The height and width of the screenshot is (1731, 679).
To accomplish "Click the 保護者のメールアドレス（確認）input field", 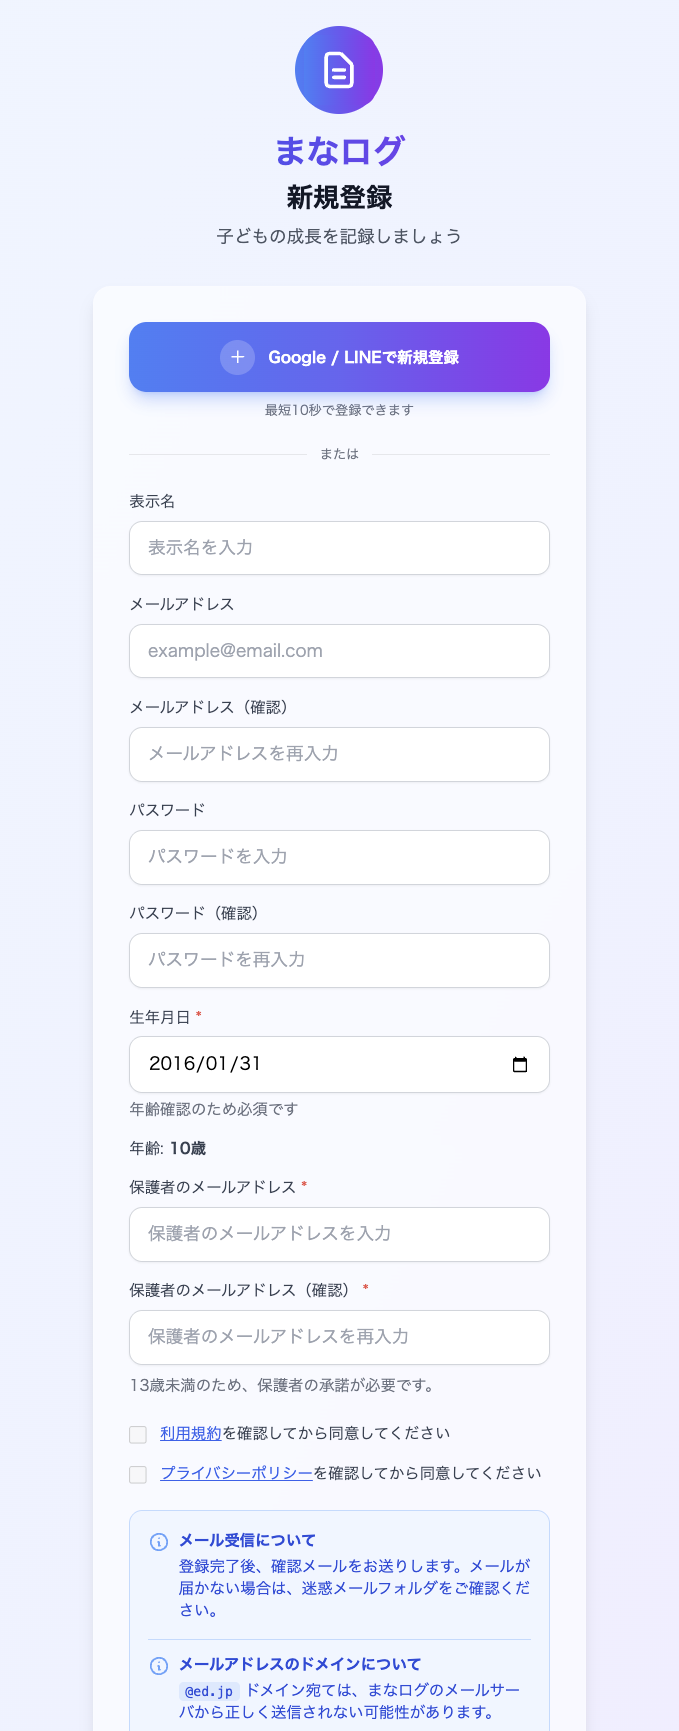I will pos(339,1337).
